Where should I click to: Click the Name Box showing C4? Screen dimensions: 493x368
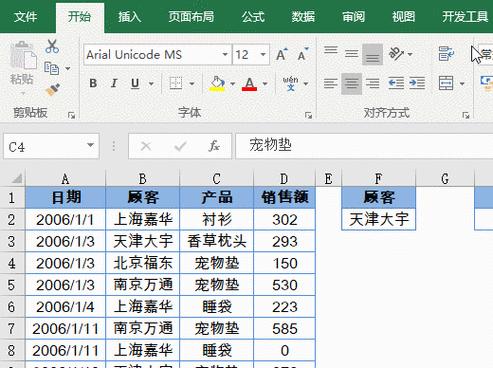(x=51, y=146)
